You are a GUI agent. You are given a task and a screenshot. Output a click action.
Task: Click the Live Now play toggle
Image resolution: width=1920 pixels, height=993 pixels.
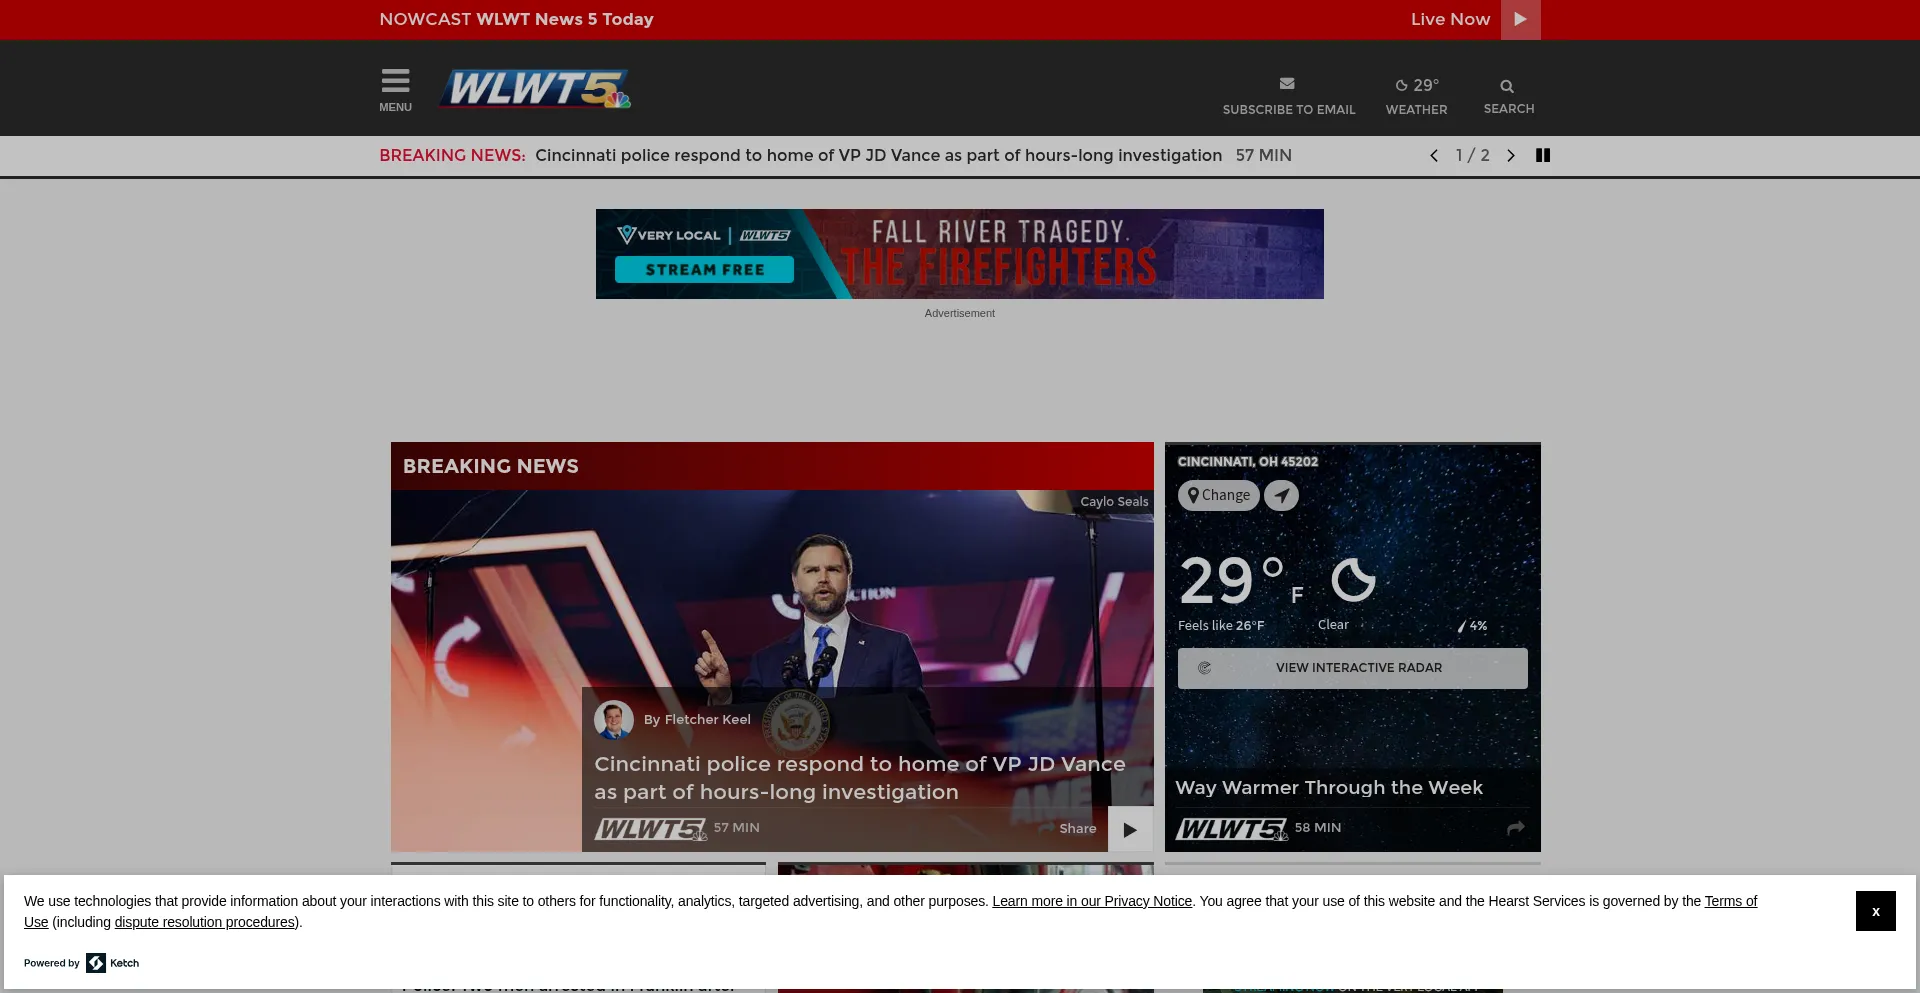click(x=1520, y=19)
